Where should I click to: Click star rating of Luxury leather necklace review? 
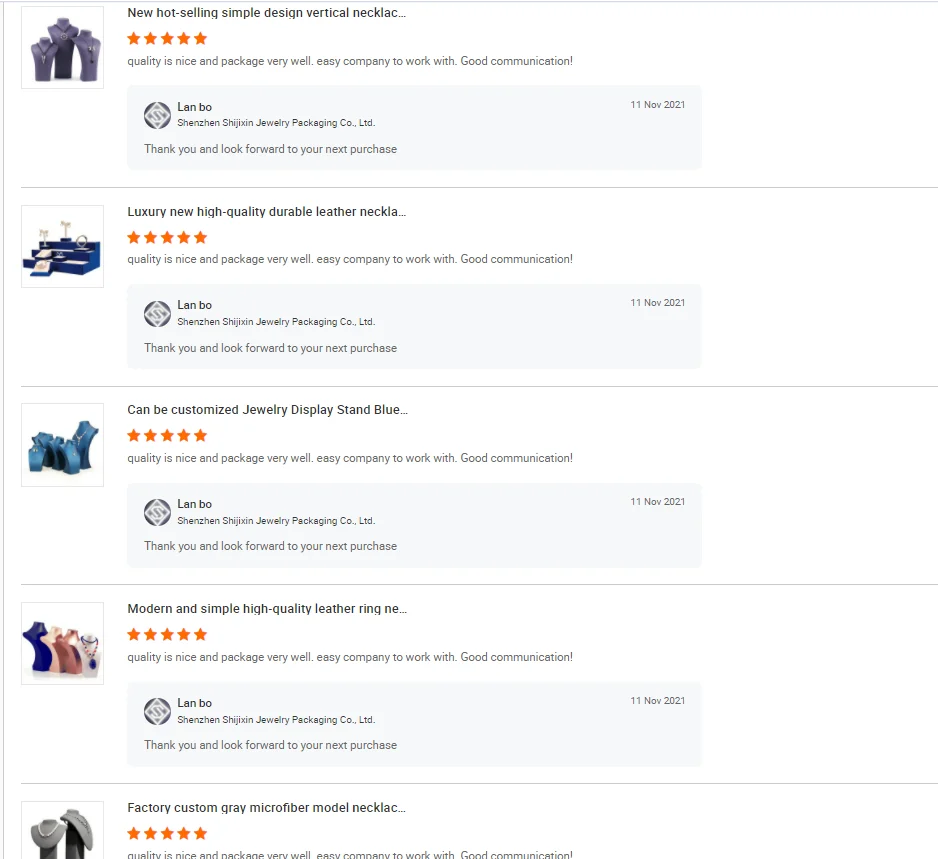coord(167,238)
